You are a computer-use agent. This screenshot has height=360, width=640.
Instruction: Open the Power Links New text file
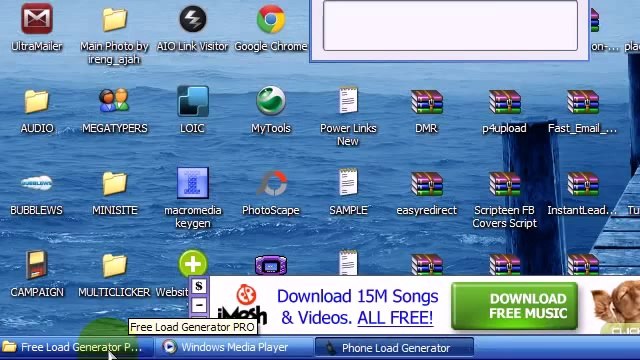pyautogui.click(x=348, y=100)
